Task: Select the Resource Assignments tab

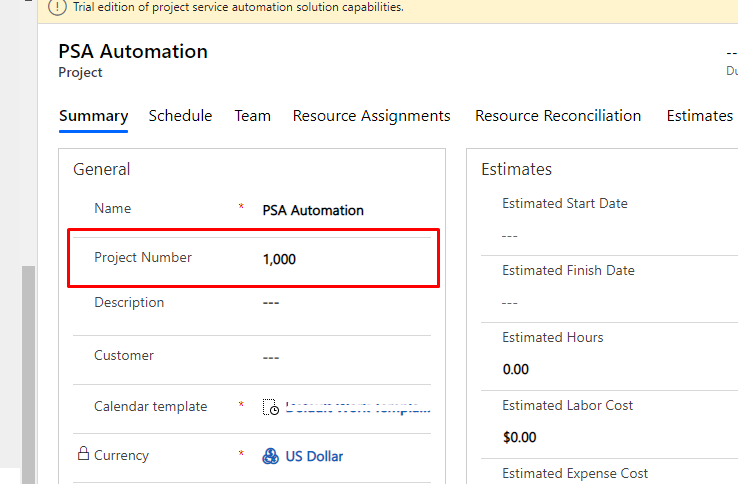Action: (371, 116)
